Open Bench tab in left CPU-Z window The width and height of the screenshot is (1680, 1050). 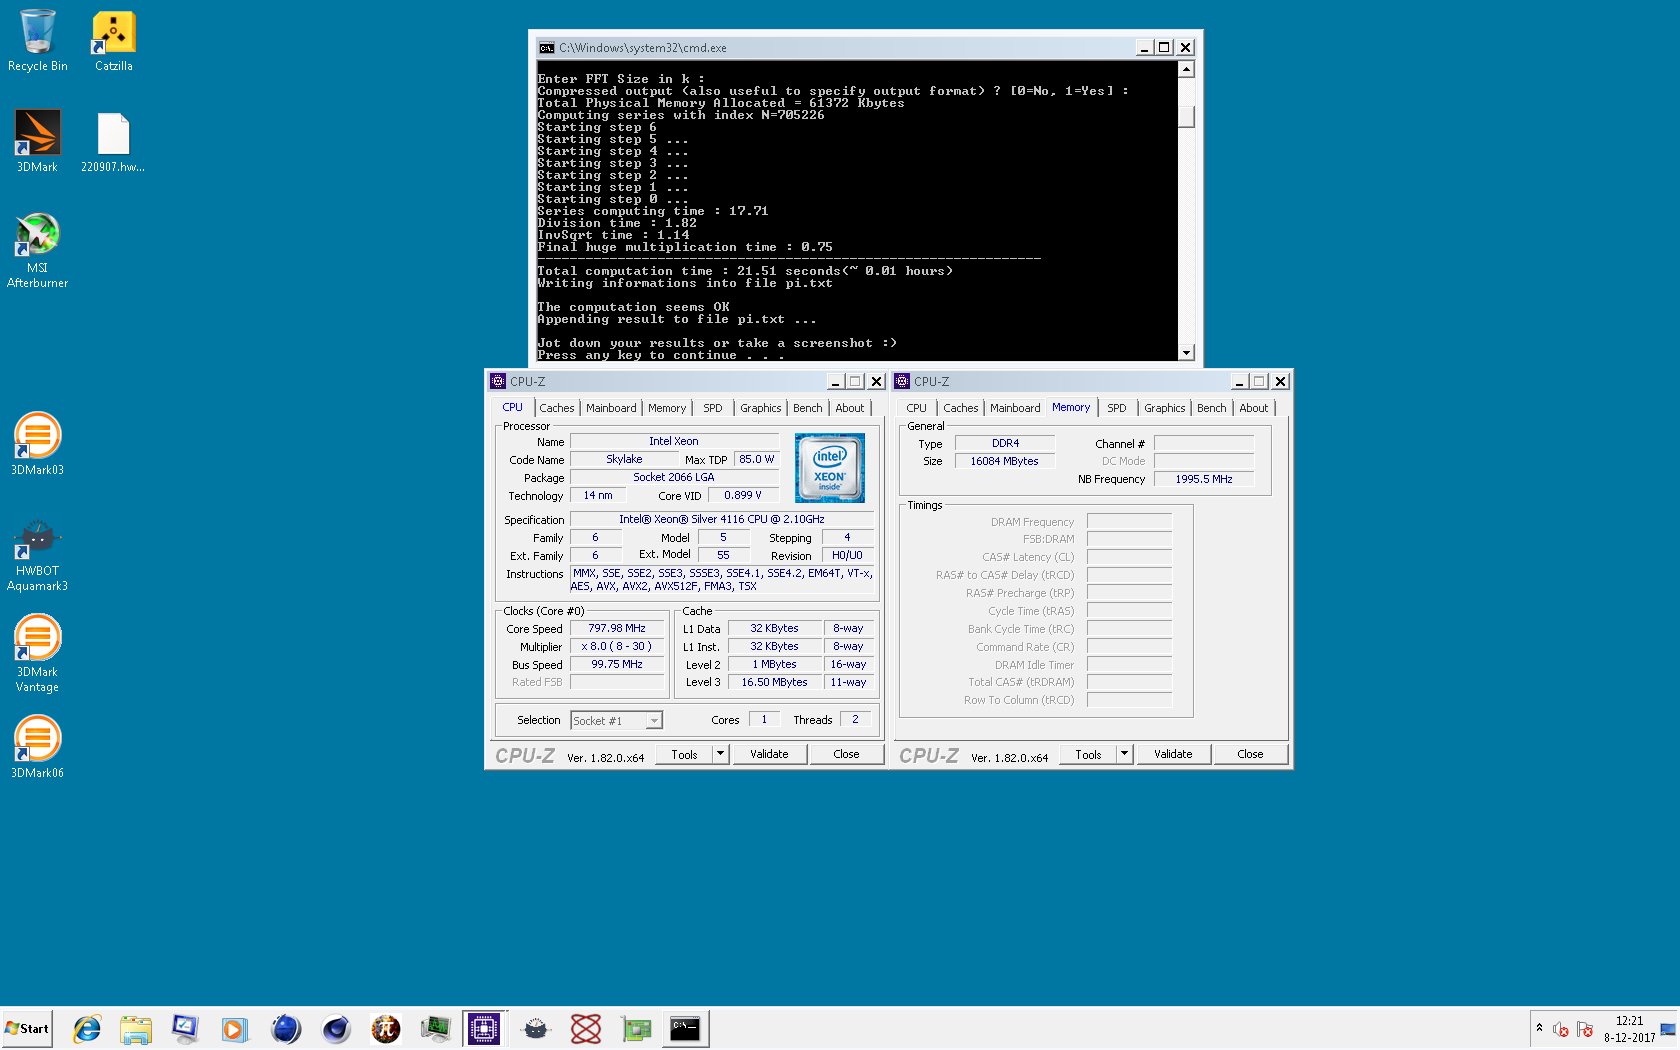click(808, 408)
